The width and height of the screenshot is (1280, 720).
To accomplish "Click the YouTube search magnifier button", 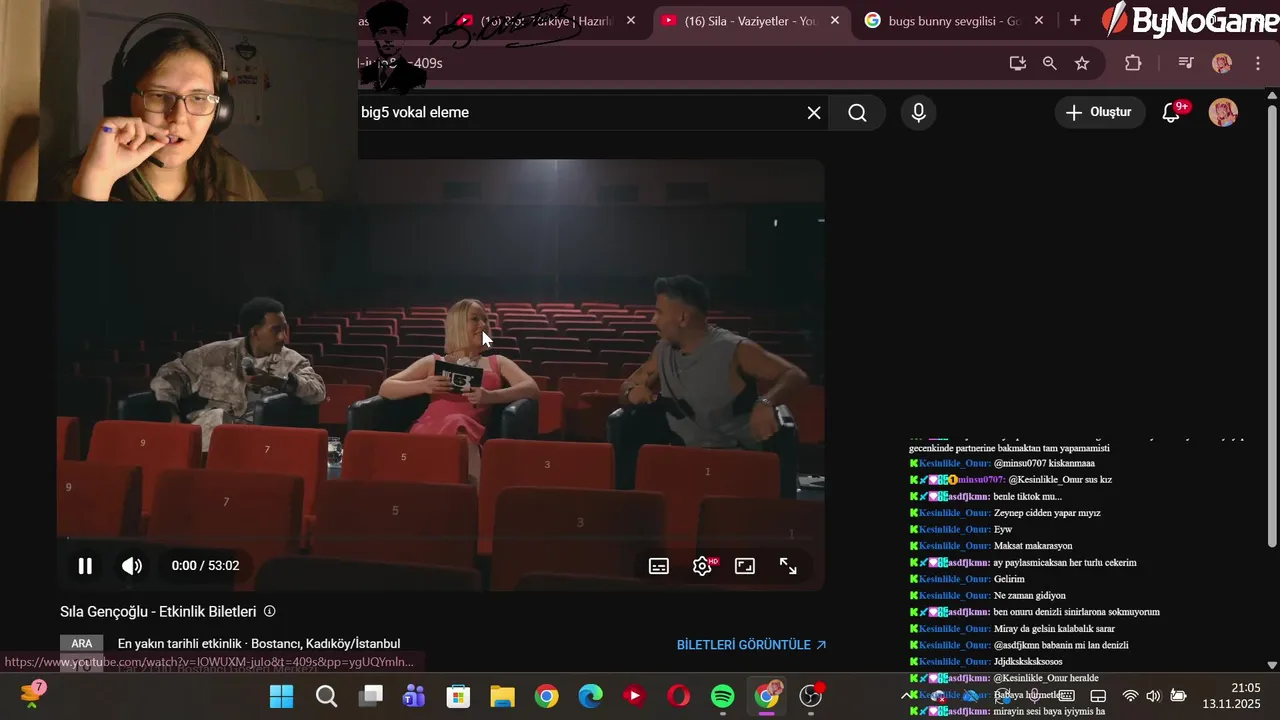I will pyautogui.click(x=858, y=113).
